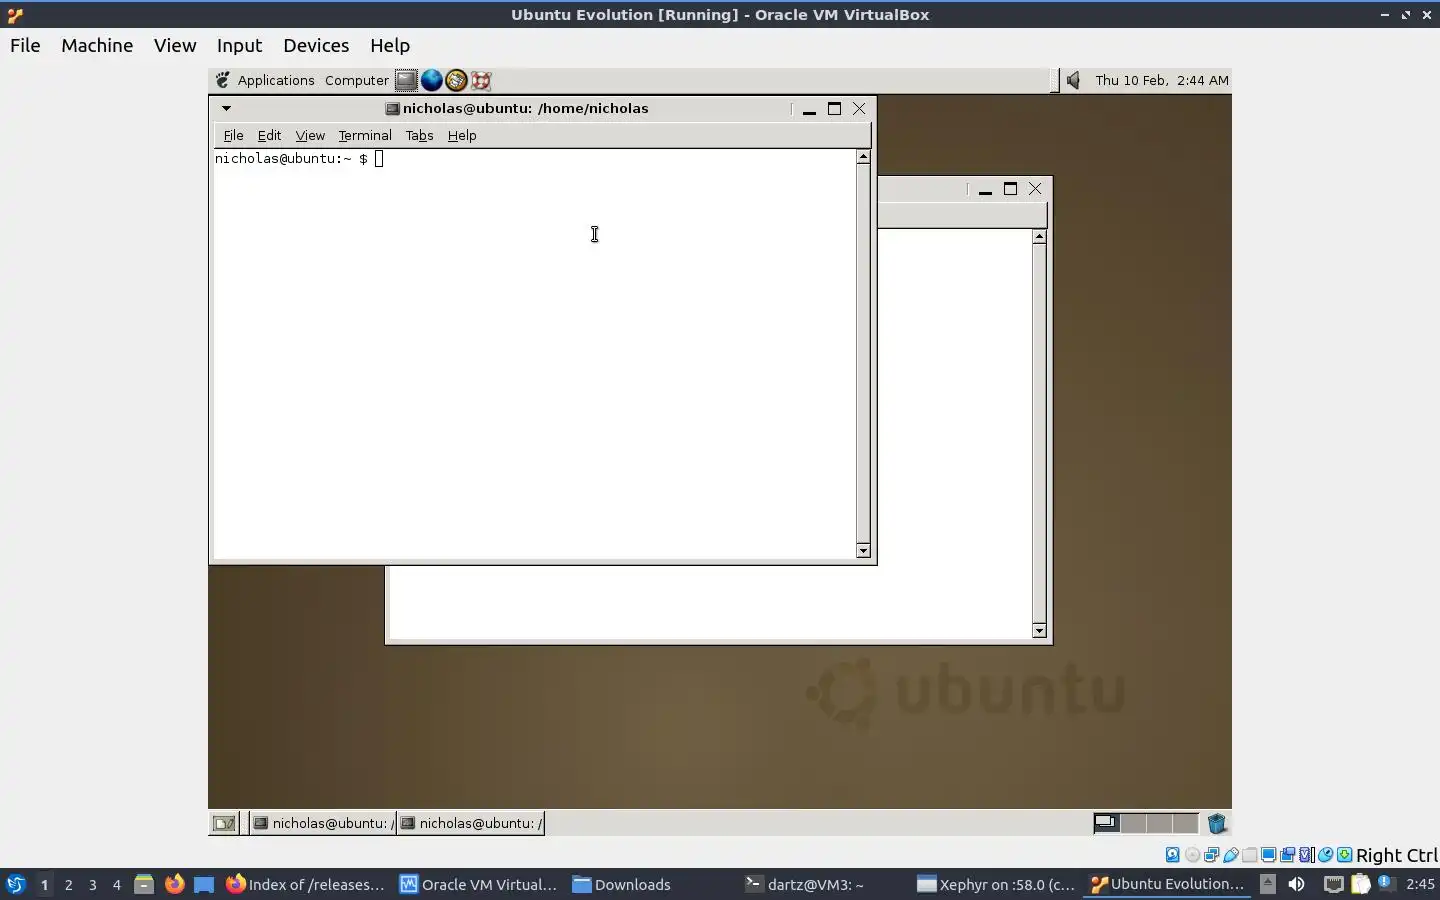The width and height of the screenshot is (1440, 900).
Task: Click the VirtualBox hard disk activity icon
Action: 1173,855
